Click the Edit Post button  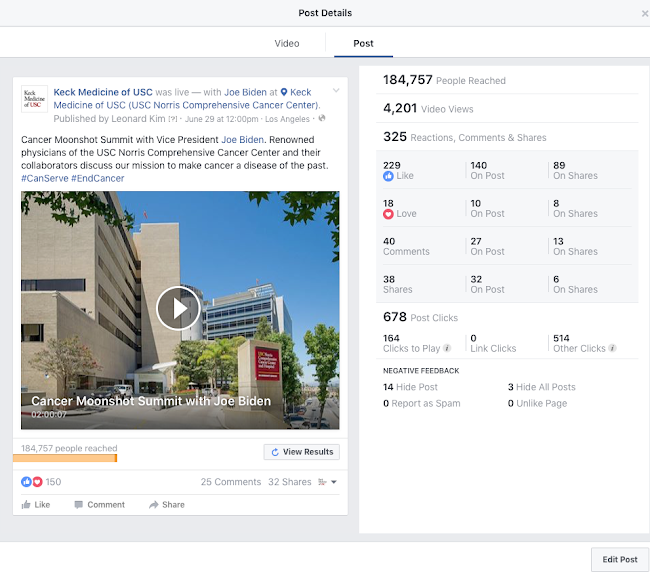click(620, 559)
